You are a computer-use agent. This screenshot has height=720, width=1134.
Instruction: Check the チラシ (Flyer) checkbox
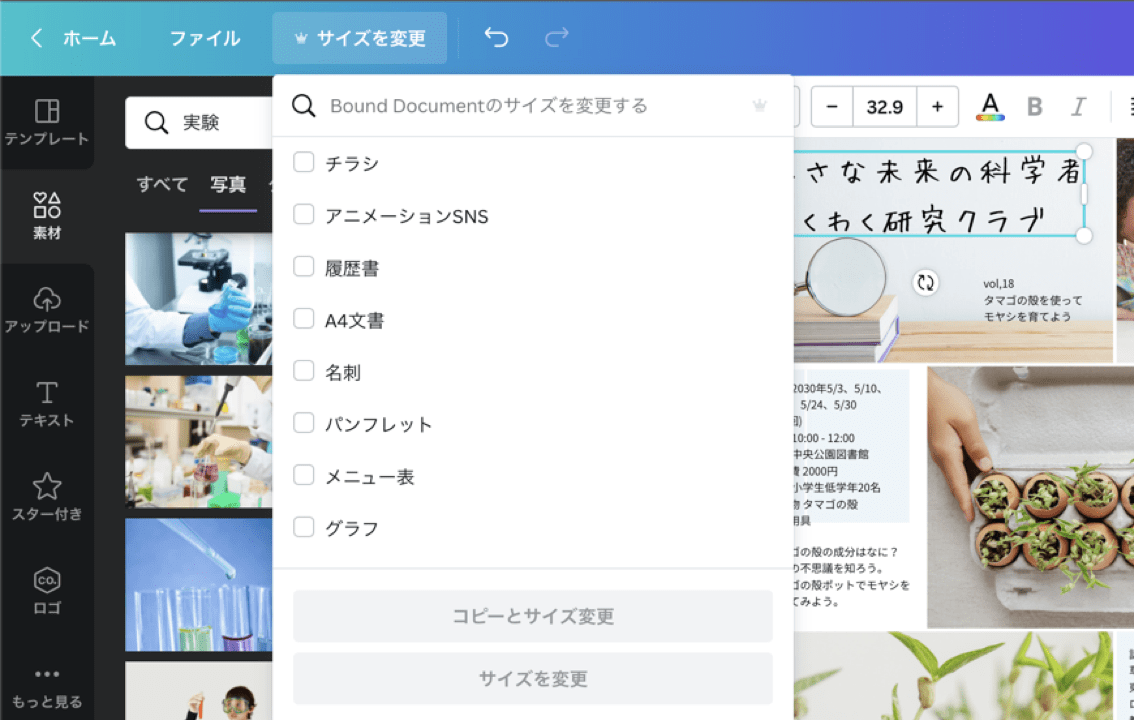click(303, 163)
